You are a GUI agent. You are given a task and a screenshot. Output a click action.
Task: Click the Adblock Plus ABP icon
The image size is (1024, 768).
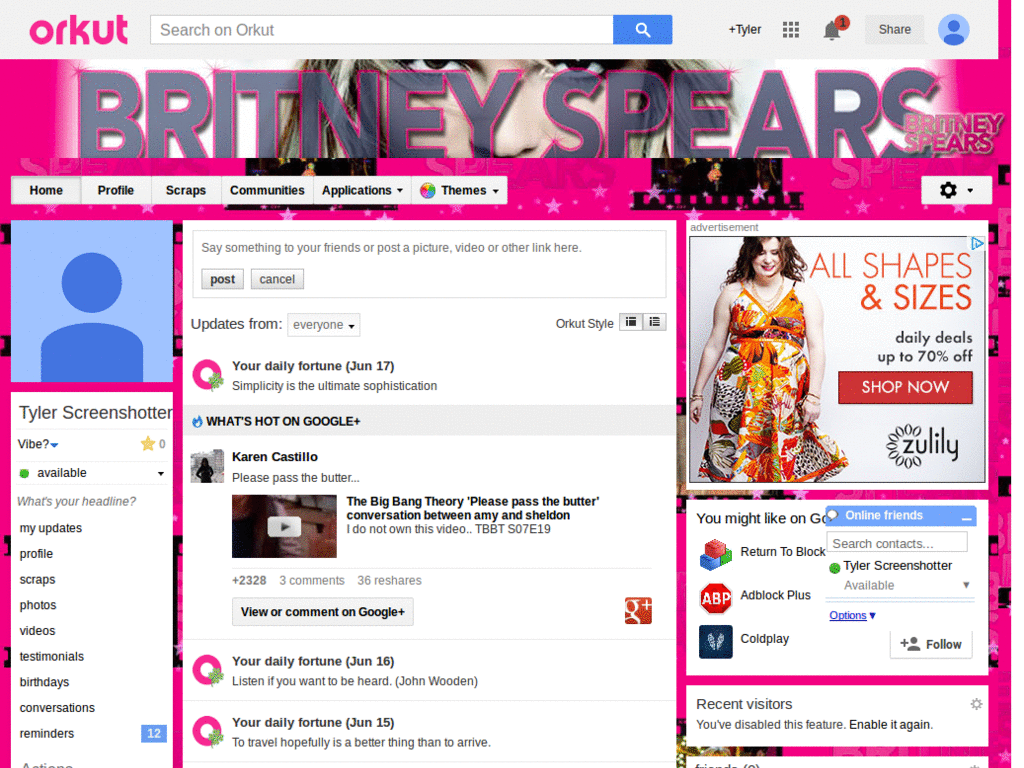tap(716, 598)
